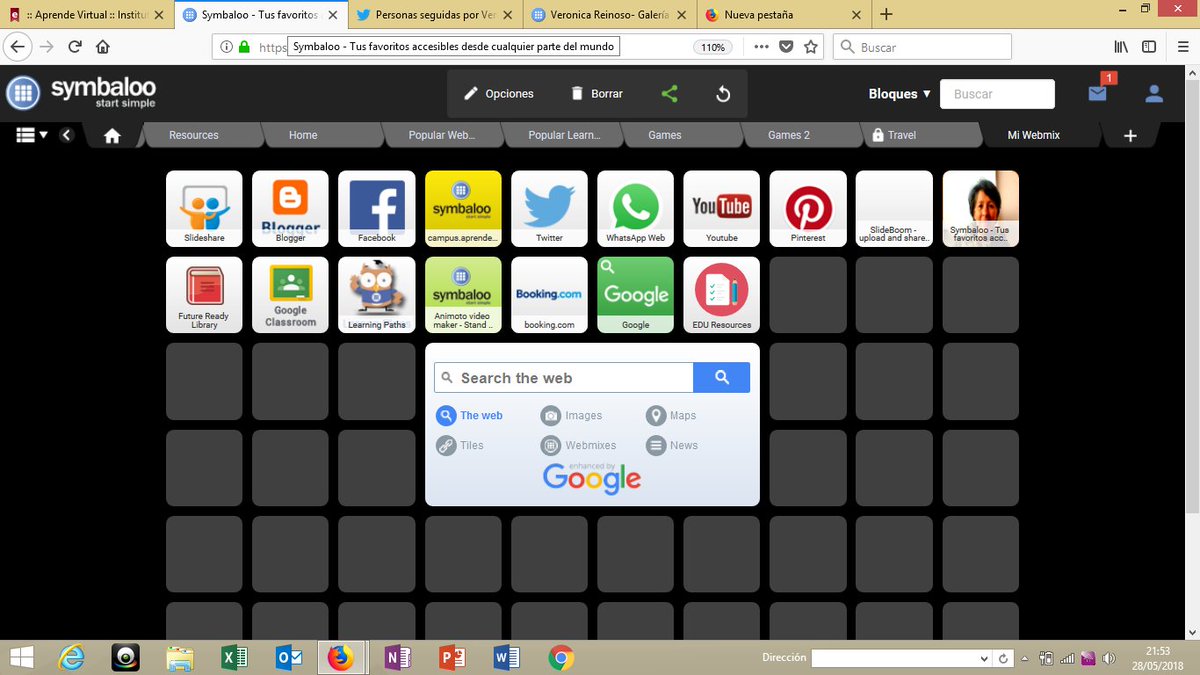Open the EDU Resources tile
This screenshot has height=675, width=1200.
722,295
